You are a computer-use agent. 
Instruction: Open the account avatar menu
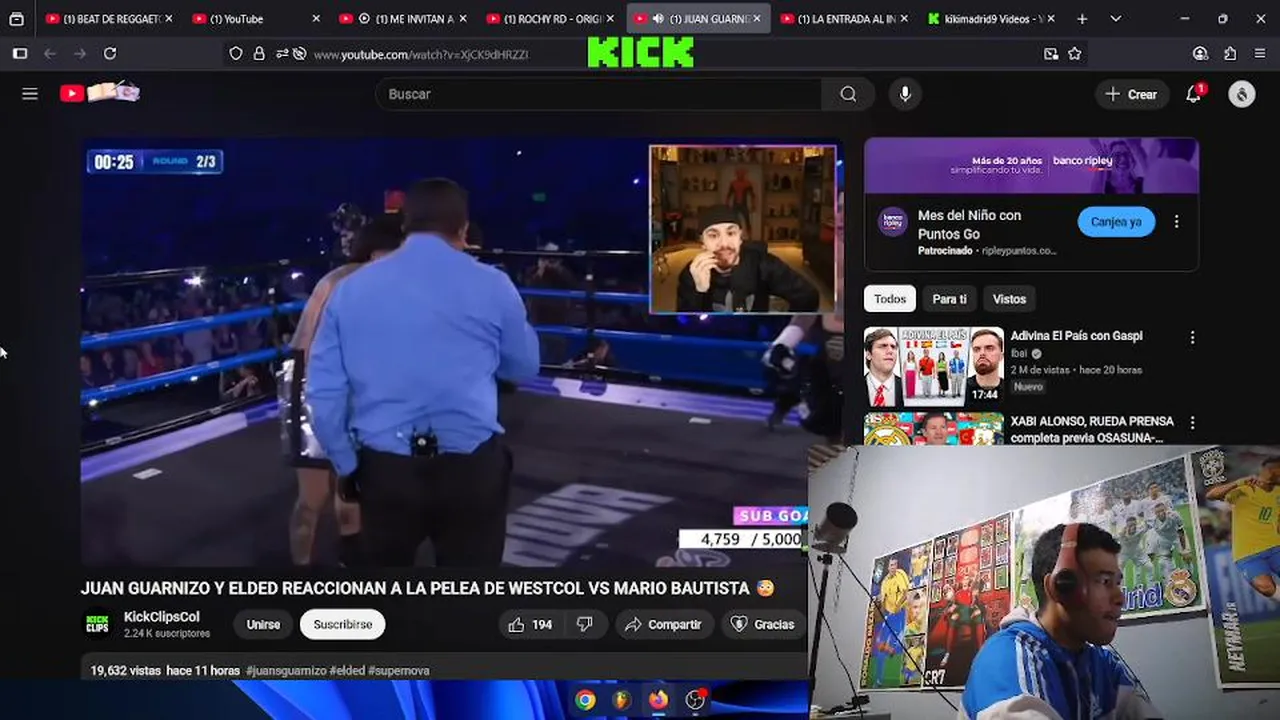[x=1241, y=94]
